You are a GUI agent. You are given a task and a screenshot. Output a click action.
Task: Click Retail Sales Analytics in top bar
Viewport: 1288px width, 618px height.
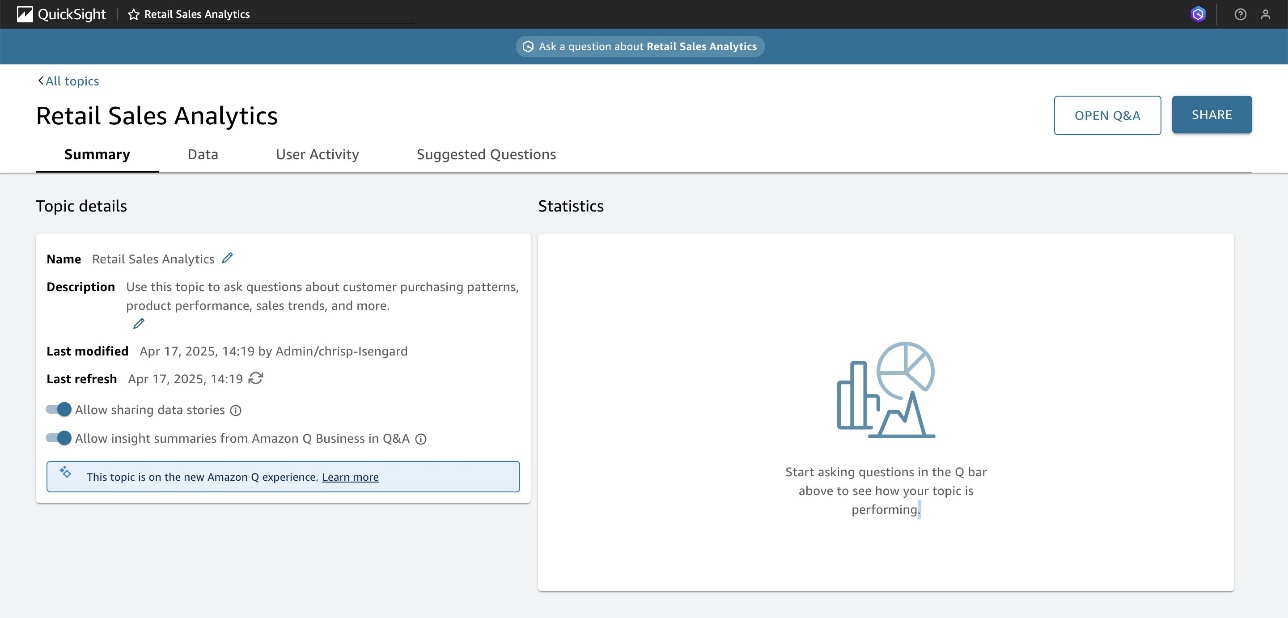tap(197, 14)
